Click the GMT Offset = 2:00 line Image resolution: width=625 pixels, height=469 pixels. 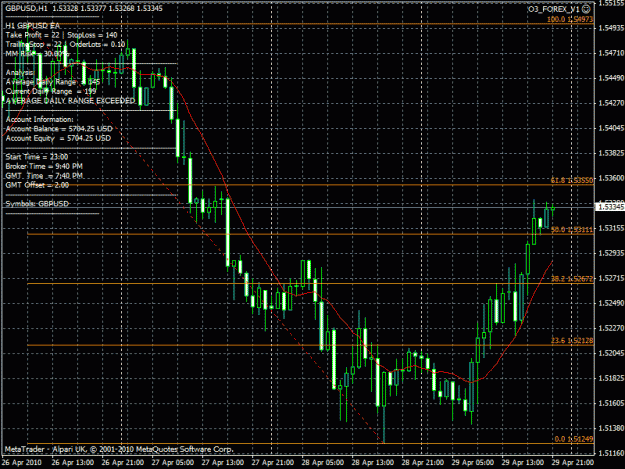[x=37, y=185]
